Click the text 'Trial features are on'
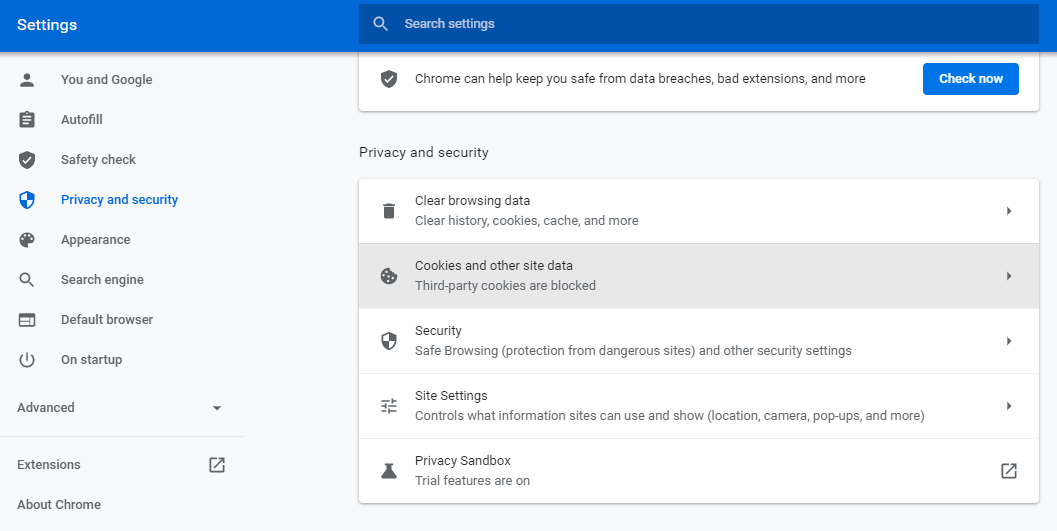This screenshot has height=531, width=1057. (473, 481)
